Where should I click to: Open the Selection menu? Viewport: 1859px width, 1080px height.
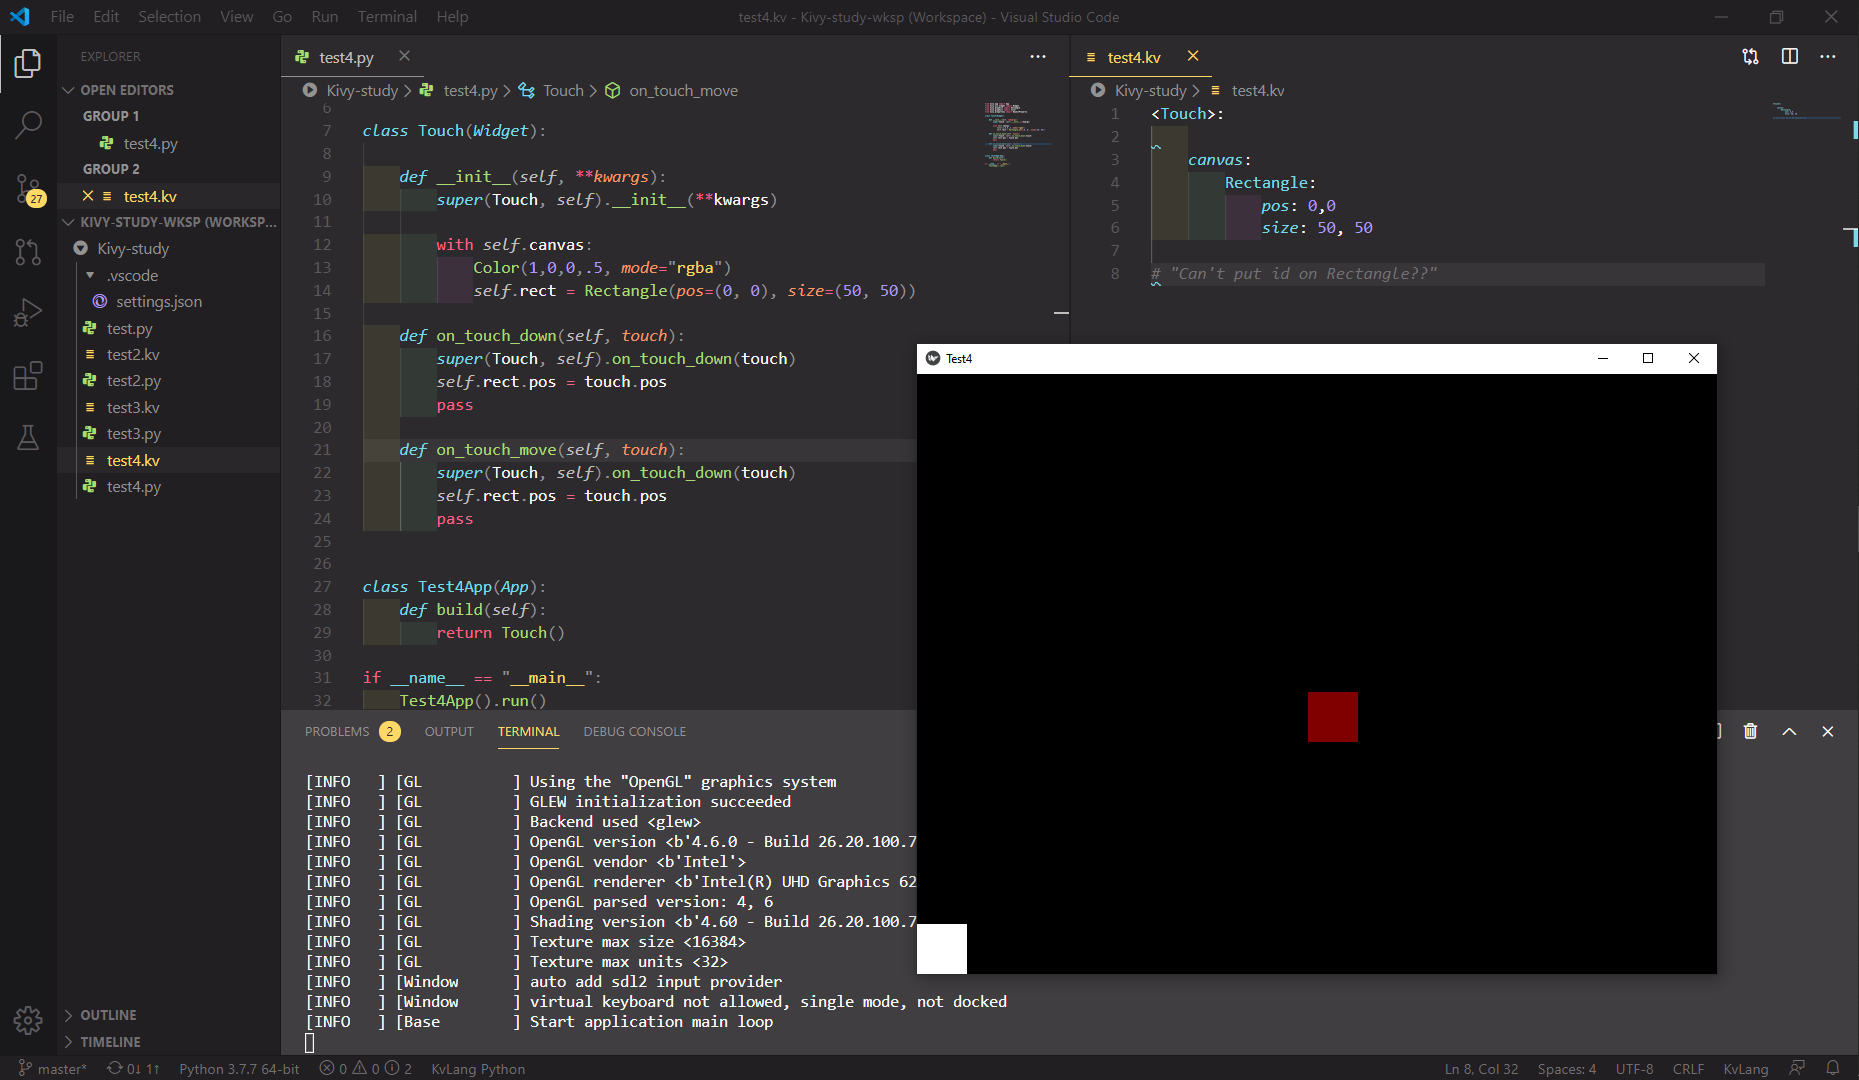point(169,17)
